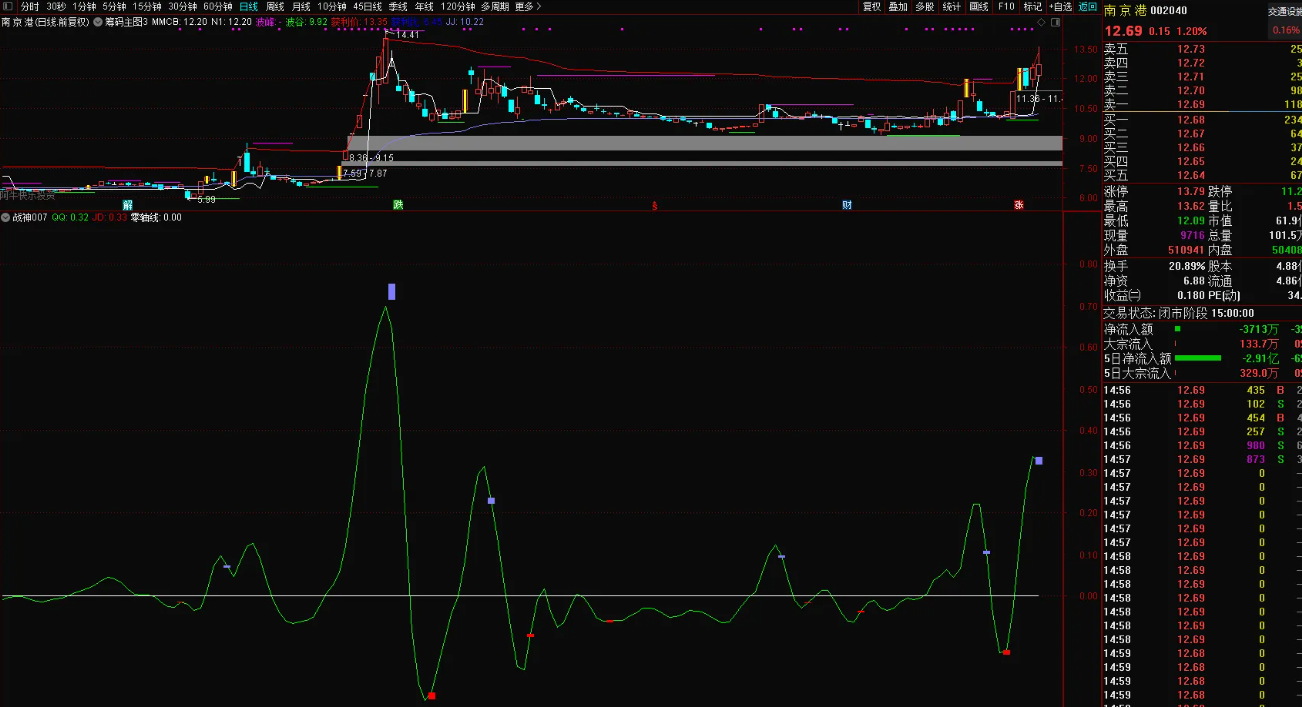Switch to the 分时 intraday view

[x=30, y=6]
